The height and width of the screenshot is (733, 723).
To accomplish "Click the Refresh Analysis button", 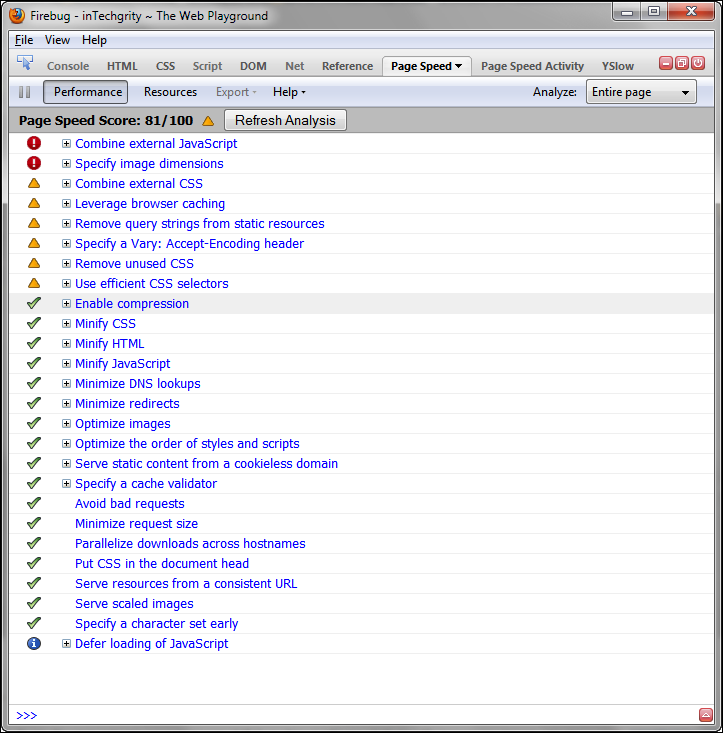I will [x=285, y=121].
